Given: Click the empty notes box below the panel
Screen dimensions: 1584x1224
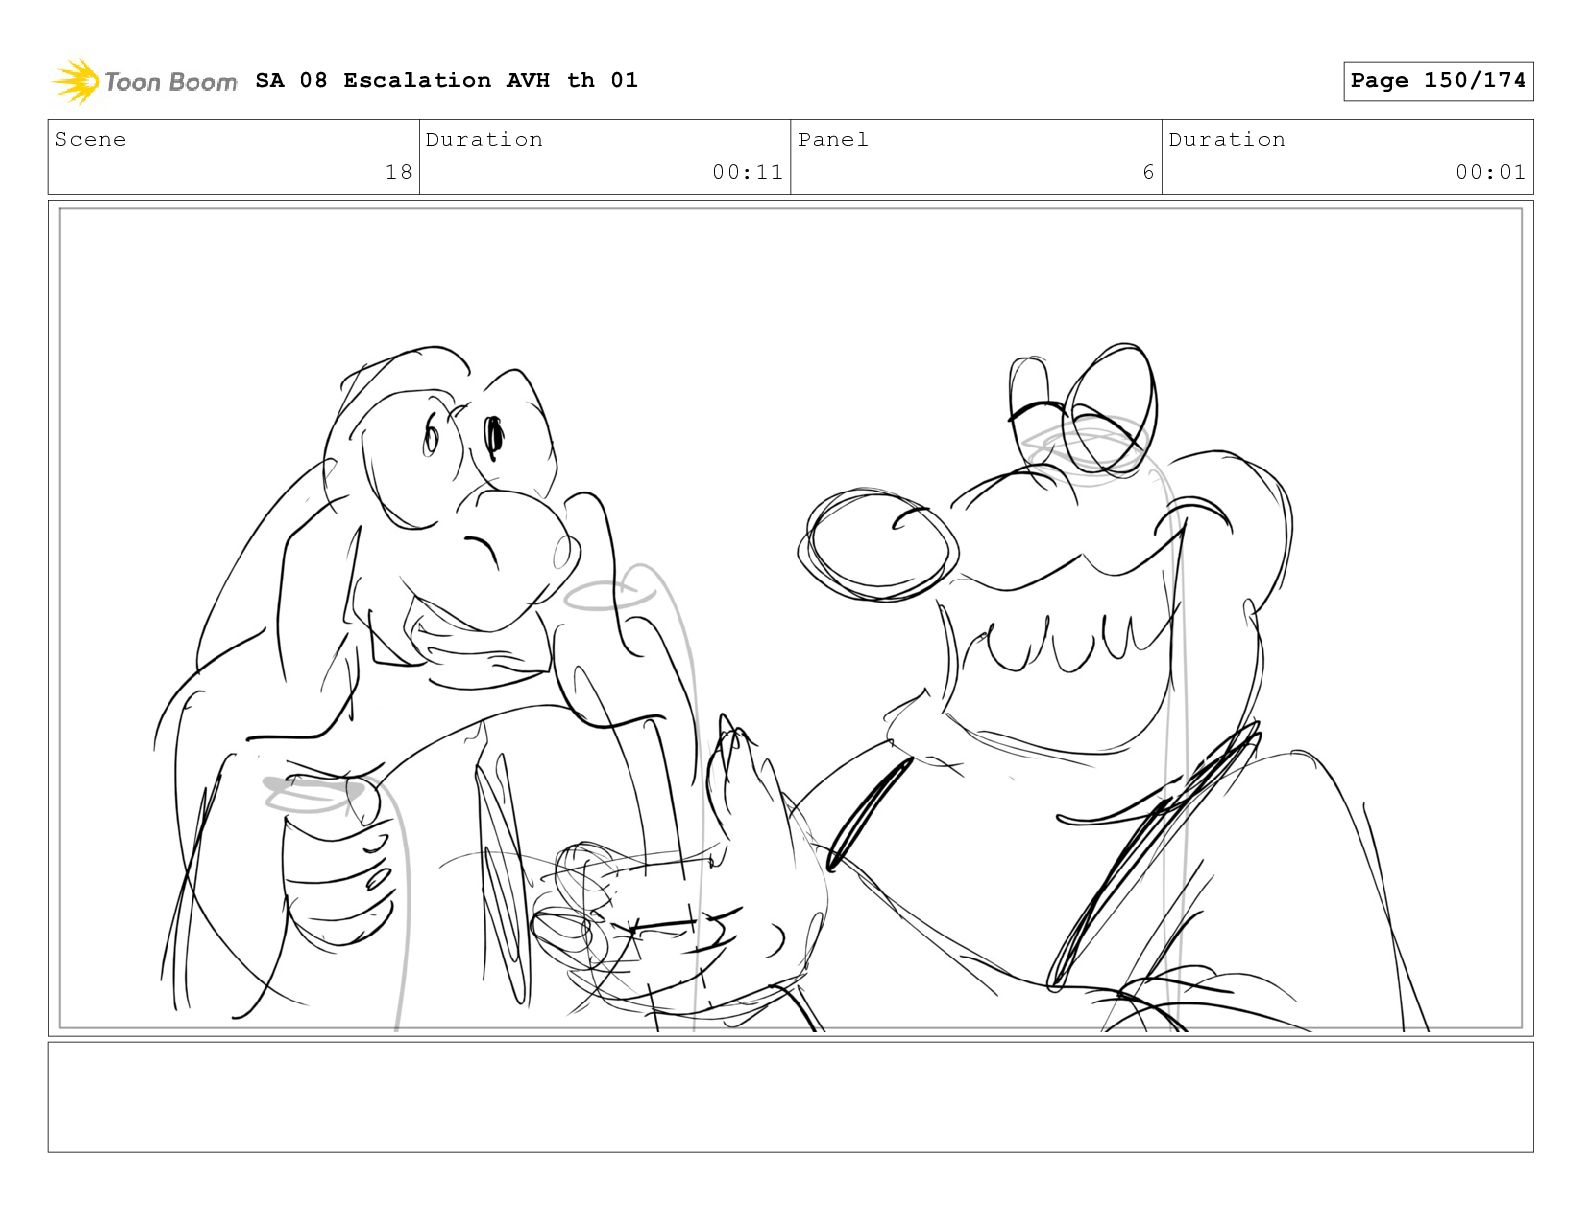Looking at the screenshot, I should (x=791, y=1097).
